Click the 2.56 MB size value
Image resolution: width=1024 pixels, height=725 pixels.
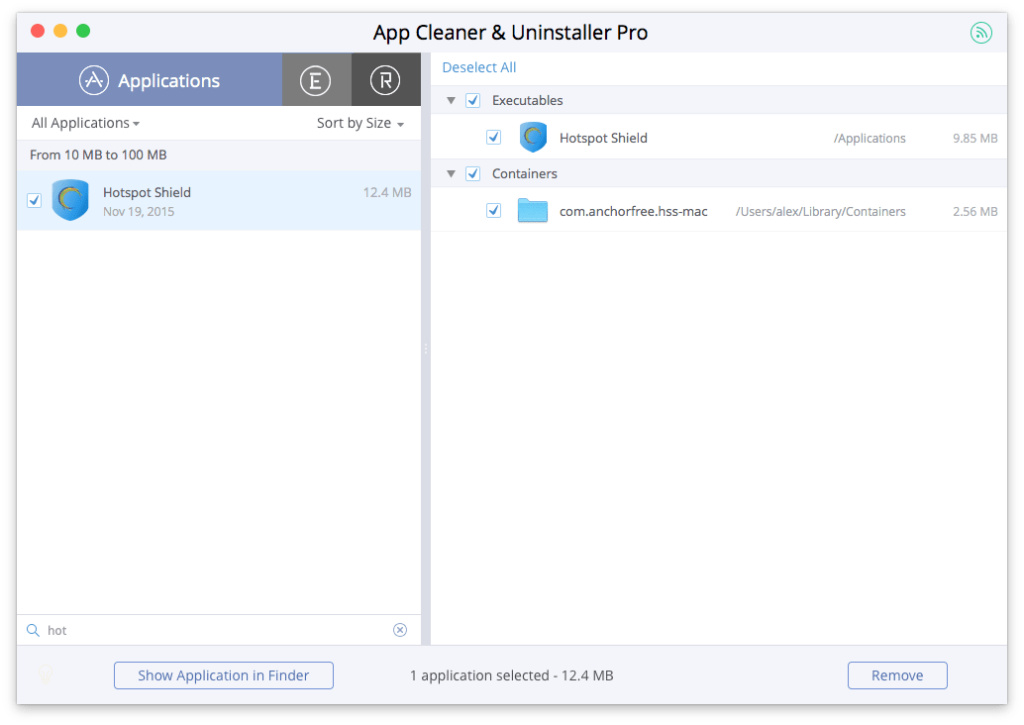pyautogui.click(x=975, y=212)
